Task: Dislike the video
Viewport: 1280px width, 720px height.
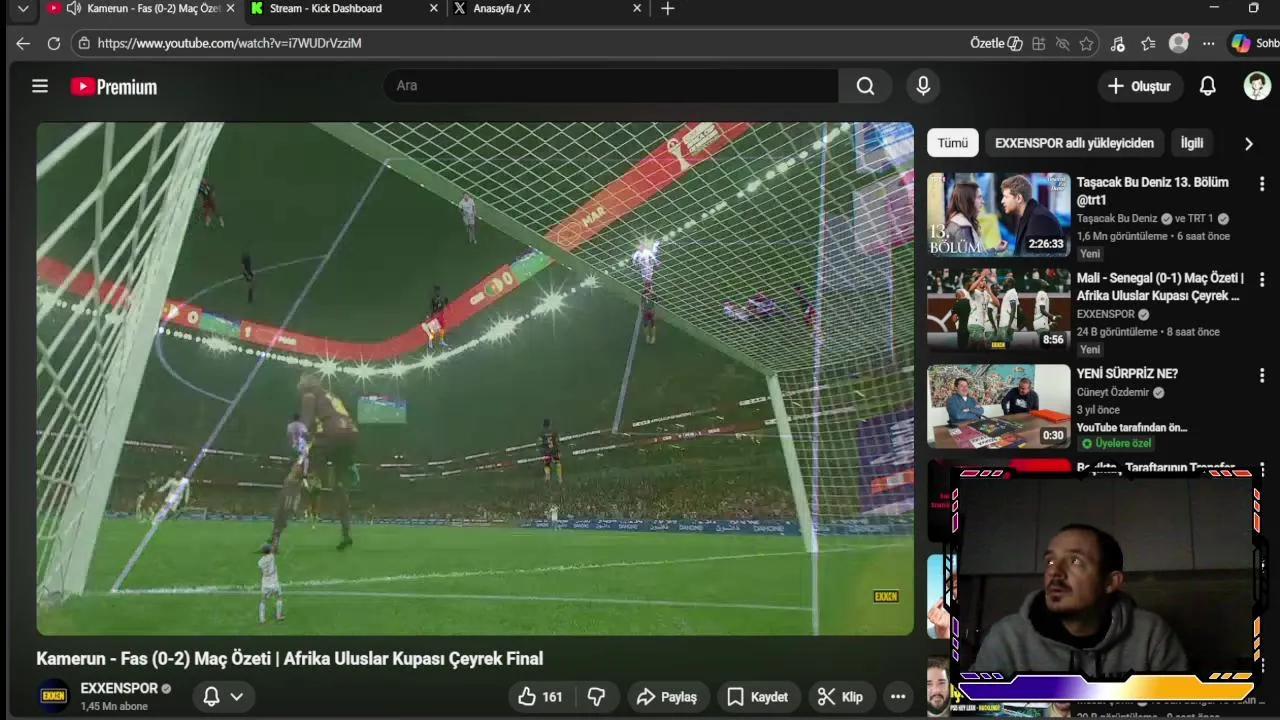Action: (x=596, y=697)
